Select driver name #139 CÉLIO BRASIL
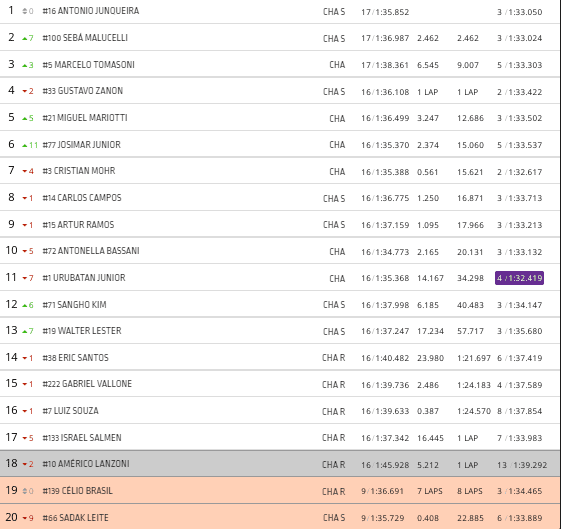Viewport: 561px width, 529px height. 78,491
